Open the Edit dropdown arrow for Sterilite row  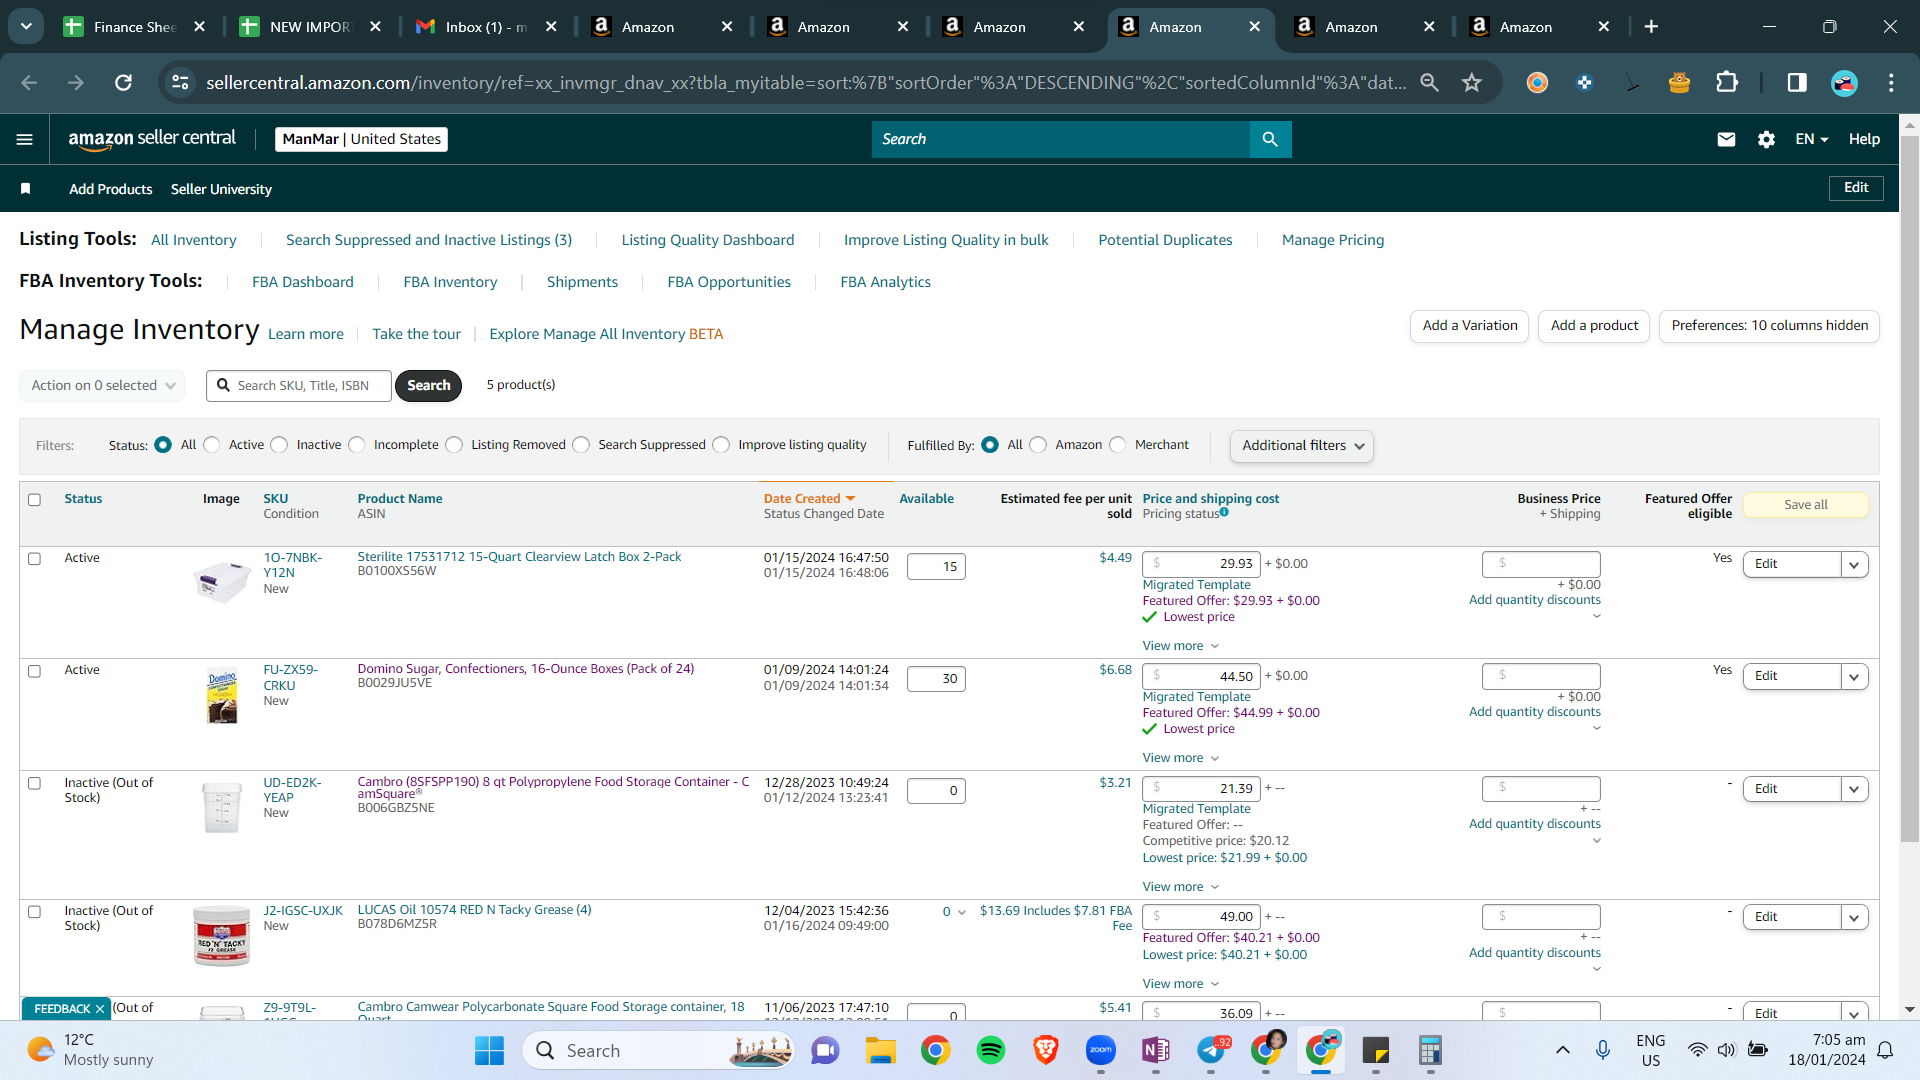[x=1854, y=564]
